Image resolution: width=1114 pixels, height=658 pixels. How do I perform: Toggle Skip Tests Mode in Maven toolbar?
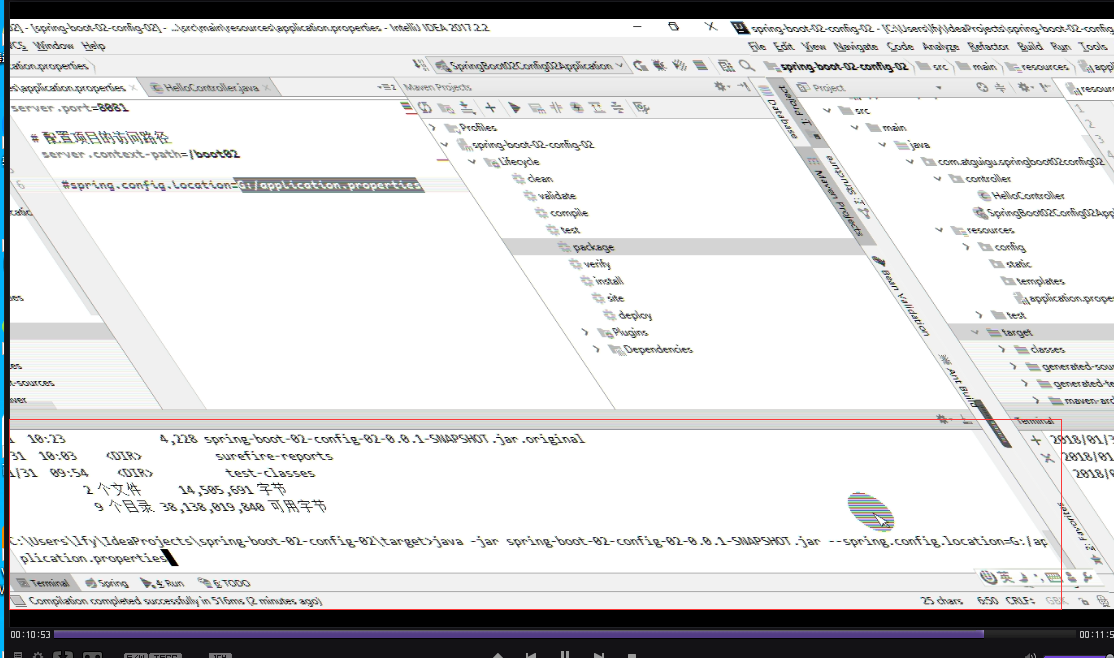577,108
